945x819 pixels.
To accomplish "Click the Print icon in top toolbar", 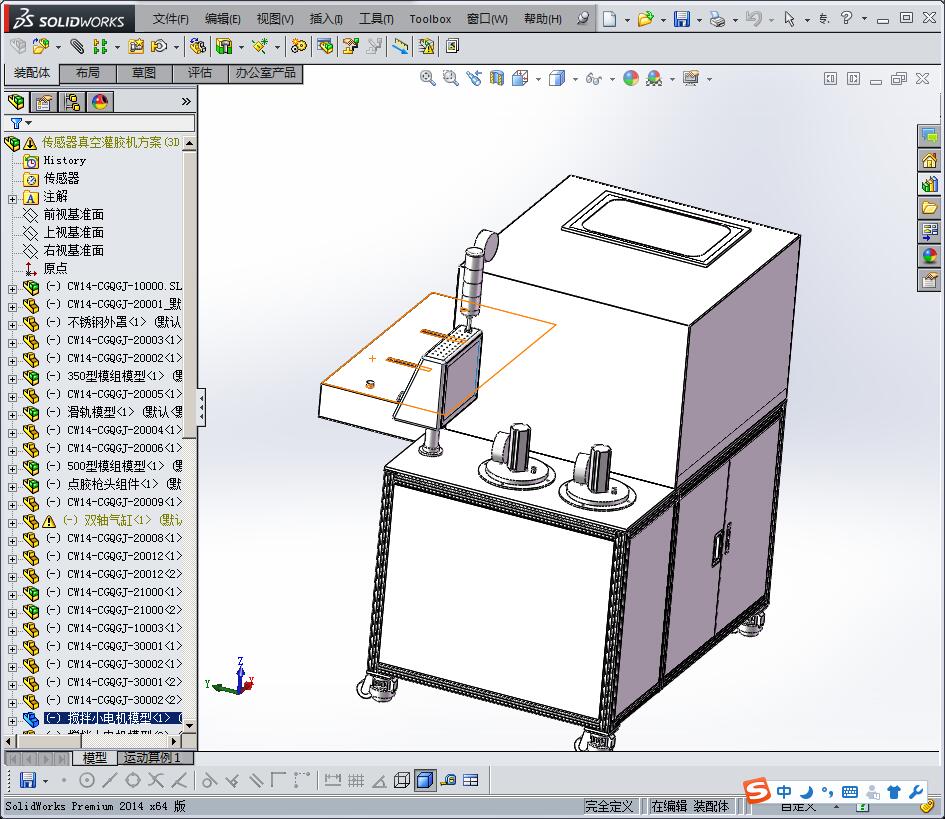I will coord(717,19).
